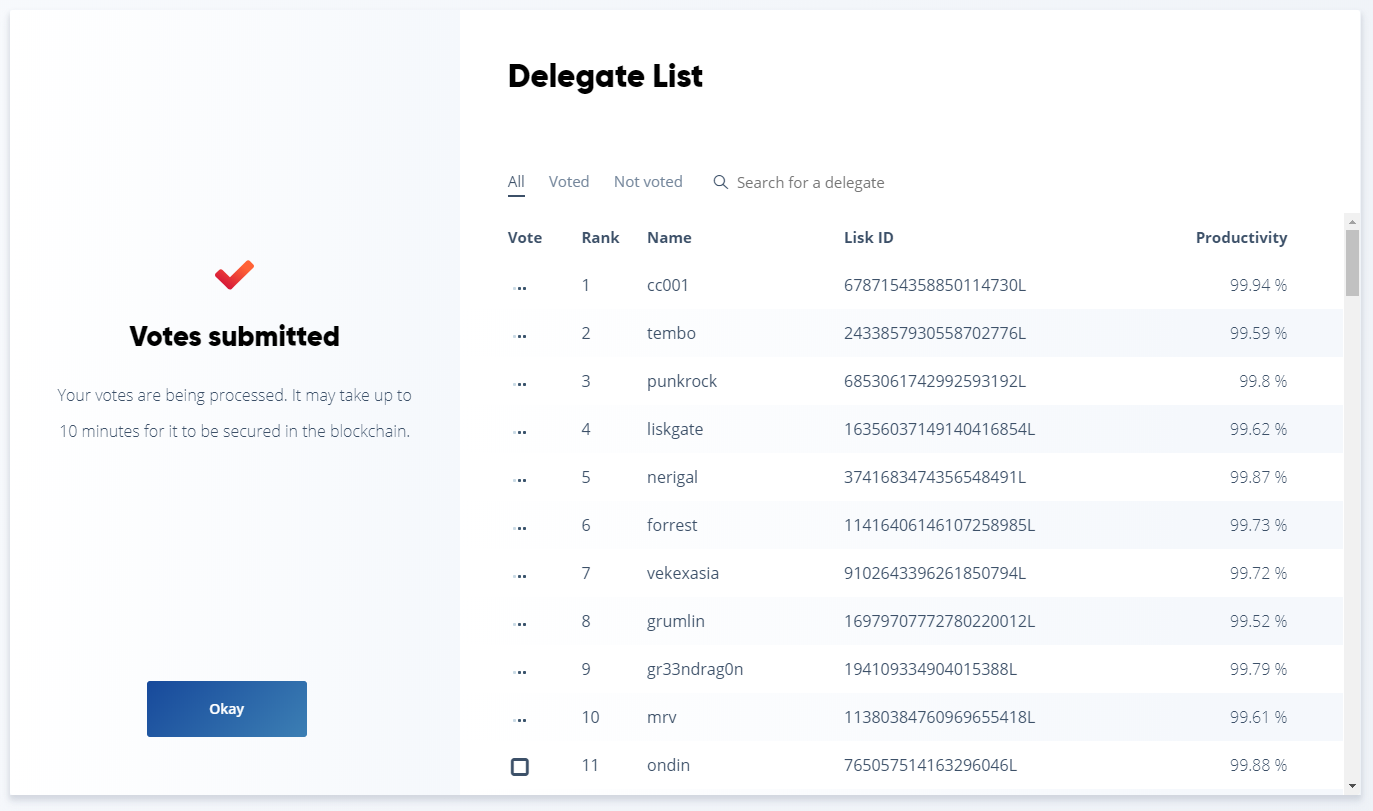Open the Not voted tab

648,182
